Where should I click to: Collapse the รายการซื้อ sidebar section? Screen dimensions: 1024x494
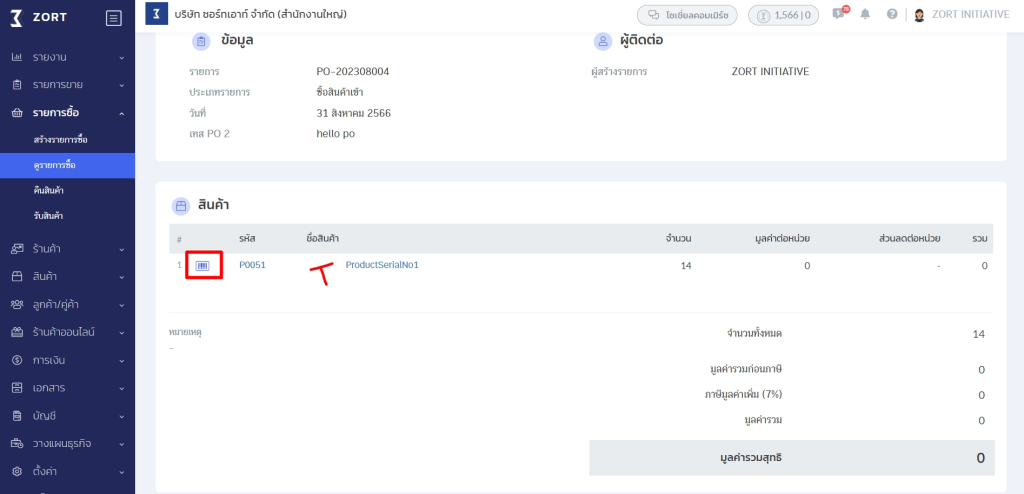[x=67, y=113]
